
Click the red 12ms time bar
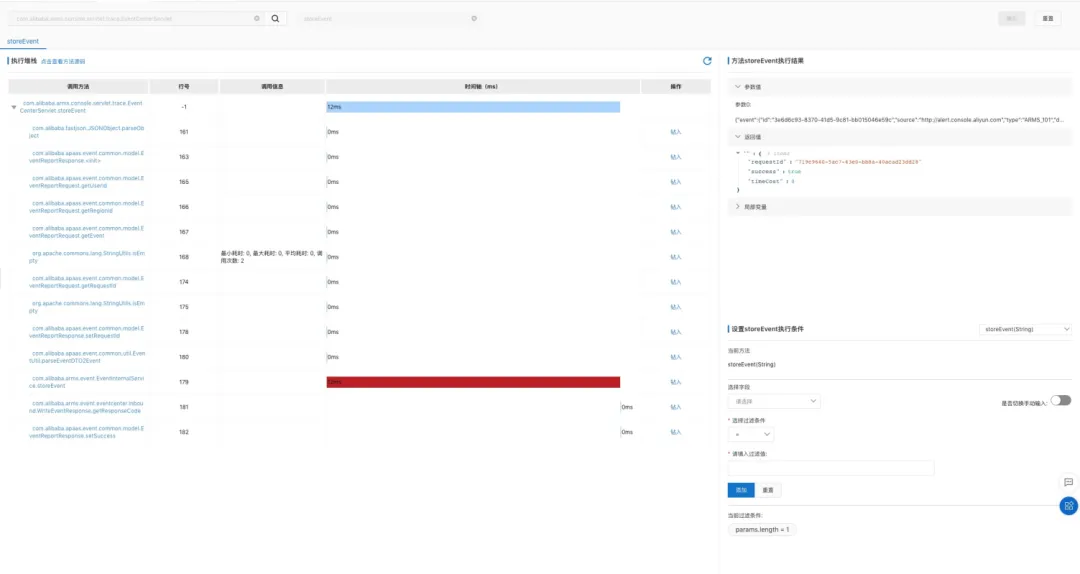(x=473, y=382)
